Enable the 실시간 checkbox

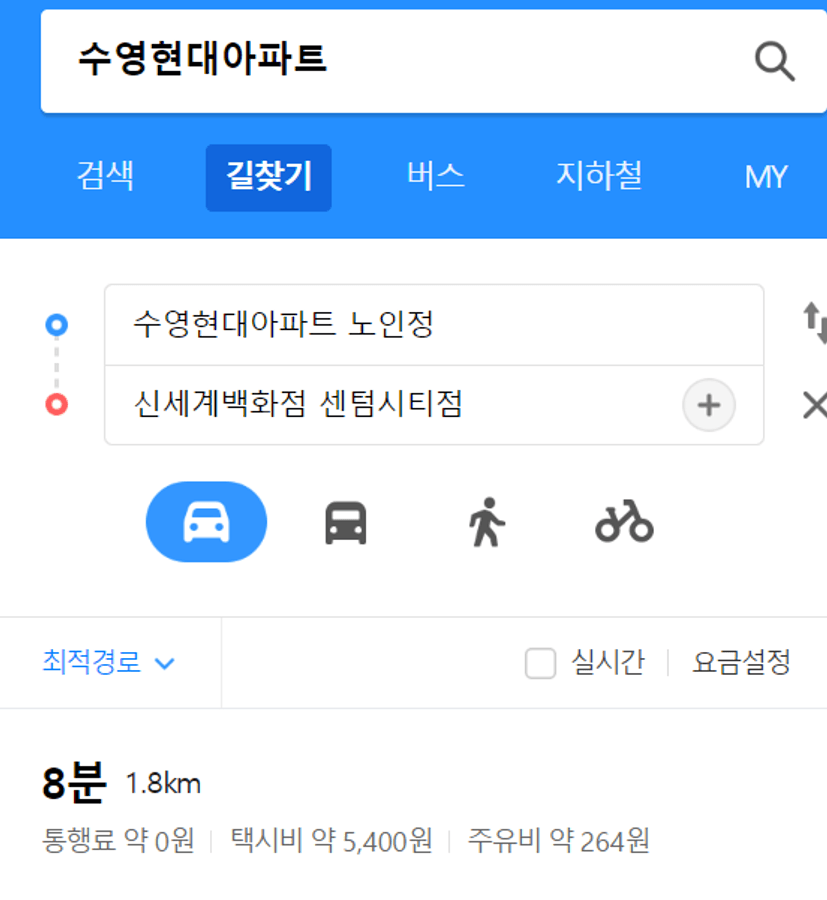(x=540, y=663)
